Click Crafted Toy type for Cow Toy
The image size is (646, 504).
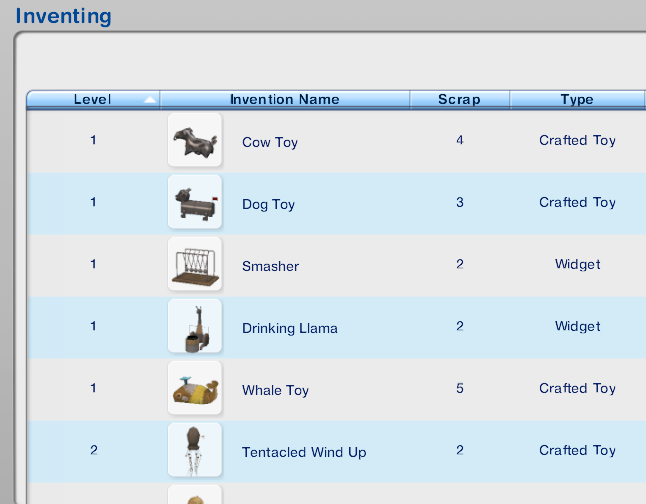[x=577, y=141]
